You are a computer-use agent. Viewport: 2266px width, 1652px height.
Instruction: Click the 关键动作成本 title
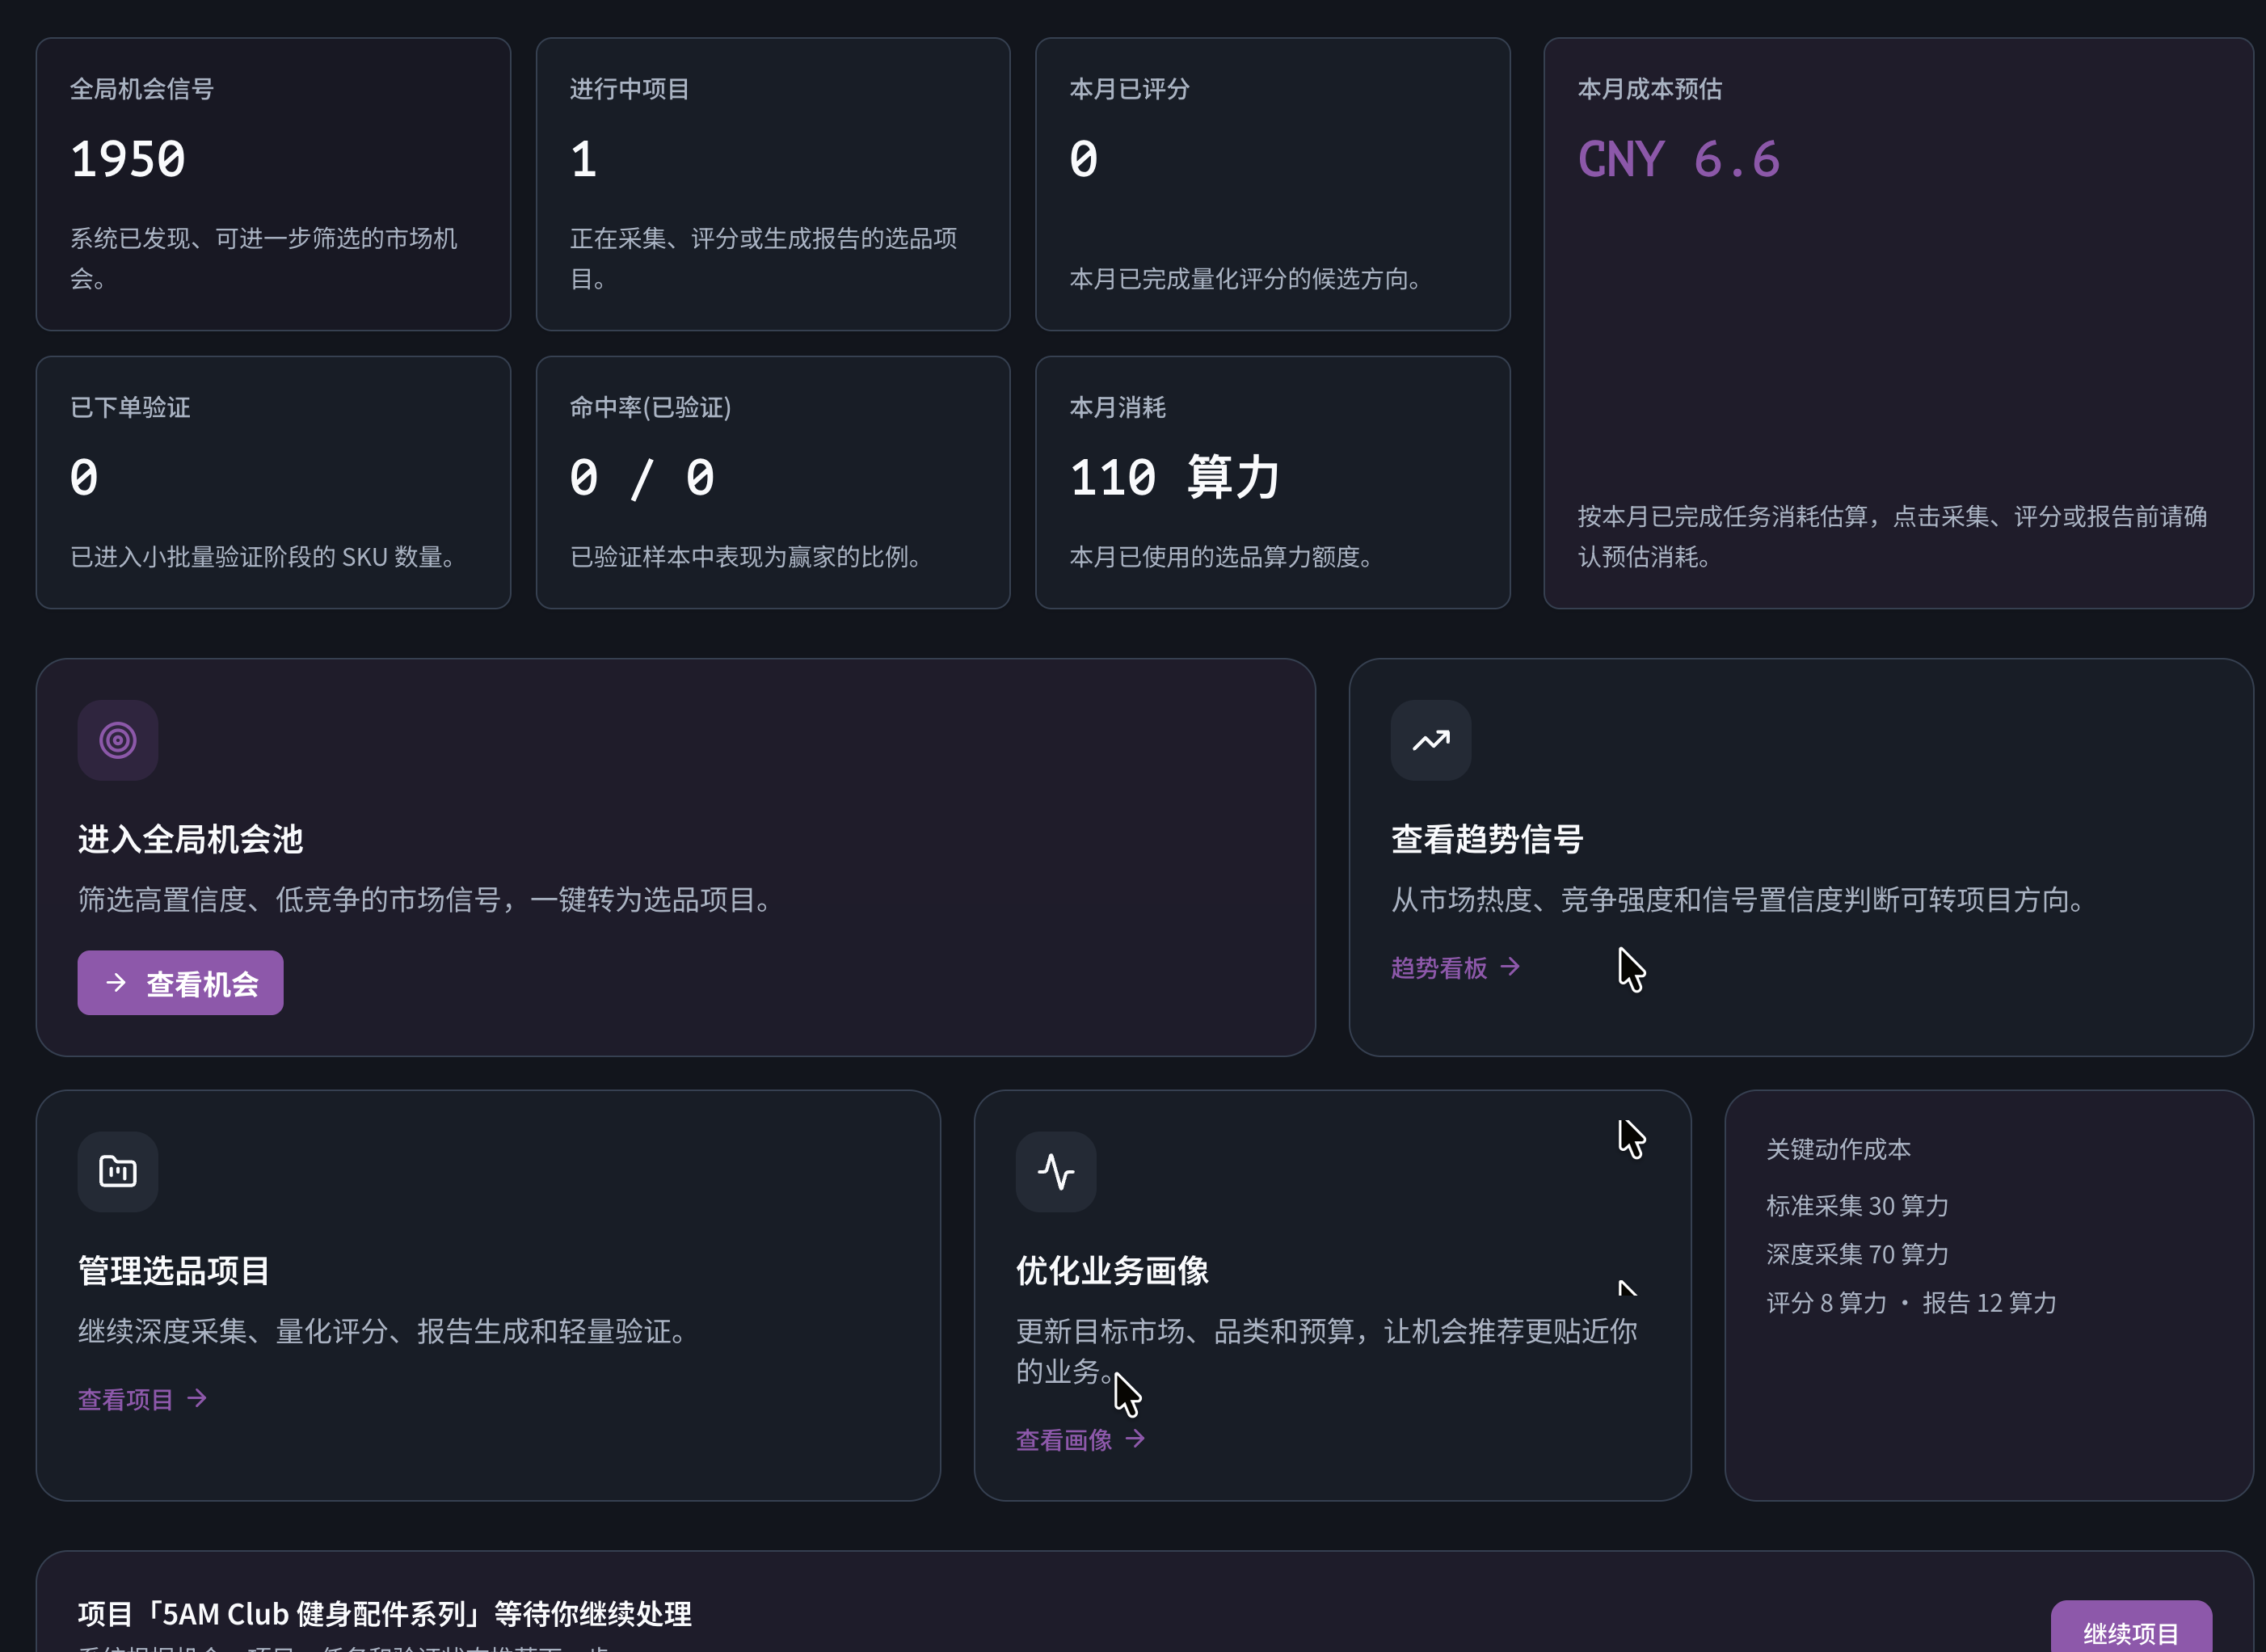click(1838, 1149)
